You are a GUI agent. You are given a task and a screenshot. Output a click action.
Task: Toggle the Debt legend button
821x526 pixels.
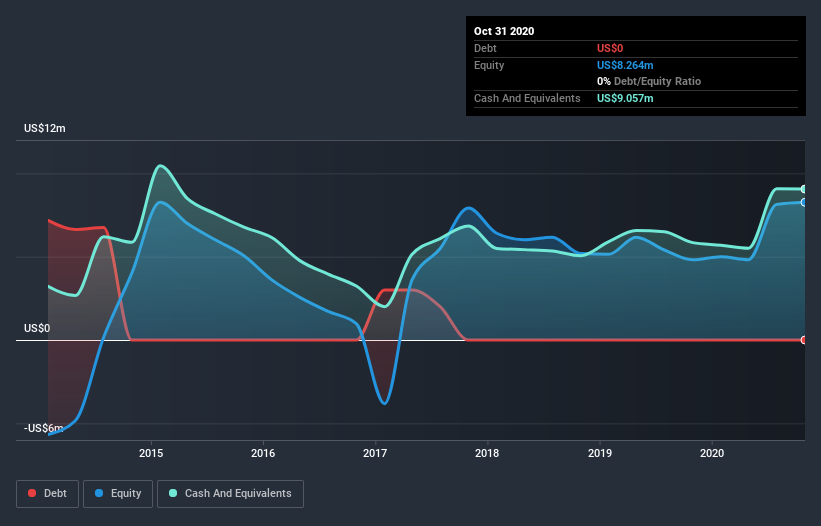(48, 494)
